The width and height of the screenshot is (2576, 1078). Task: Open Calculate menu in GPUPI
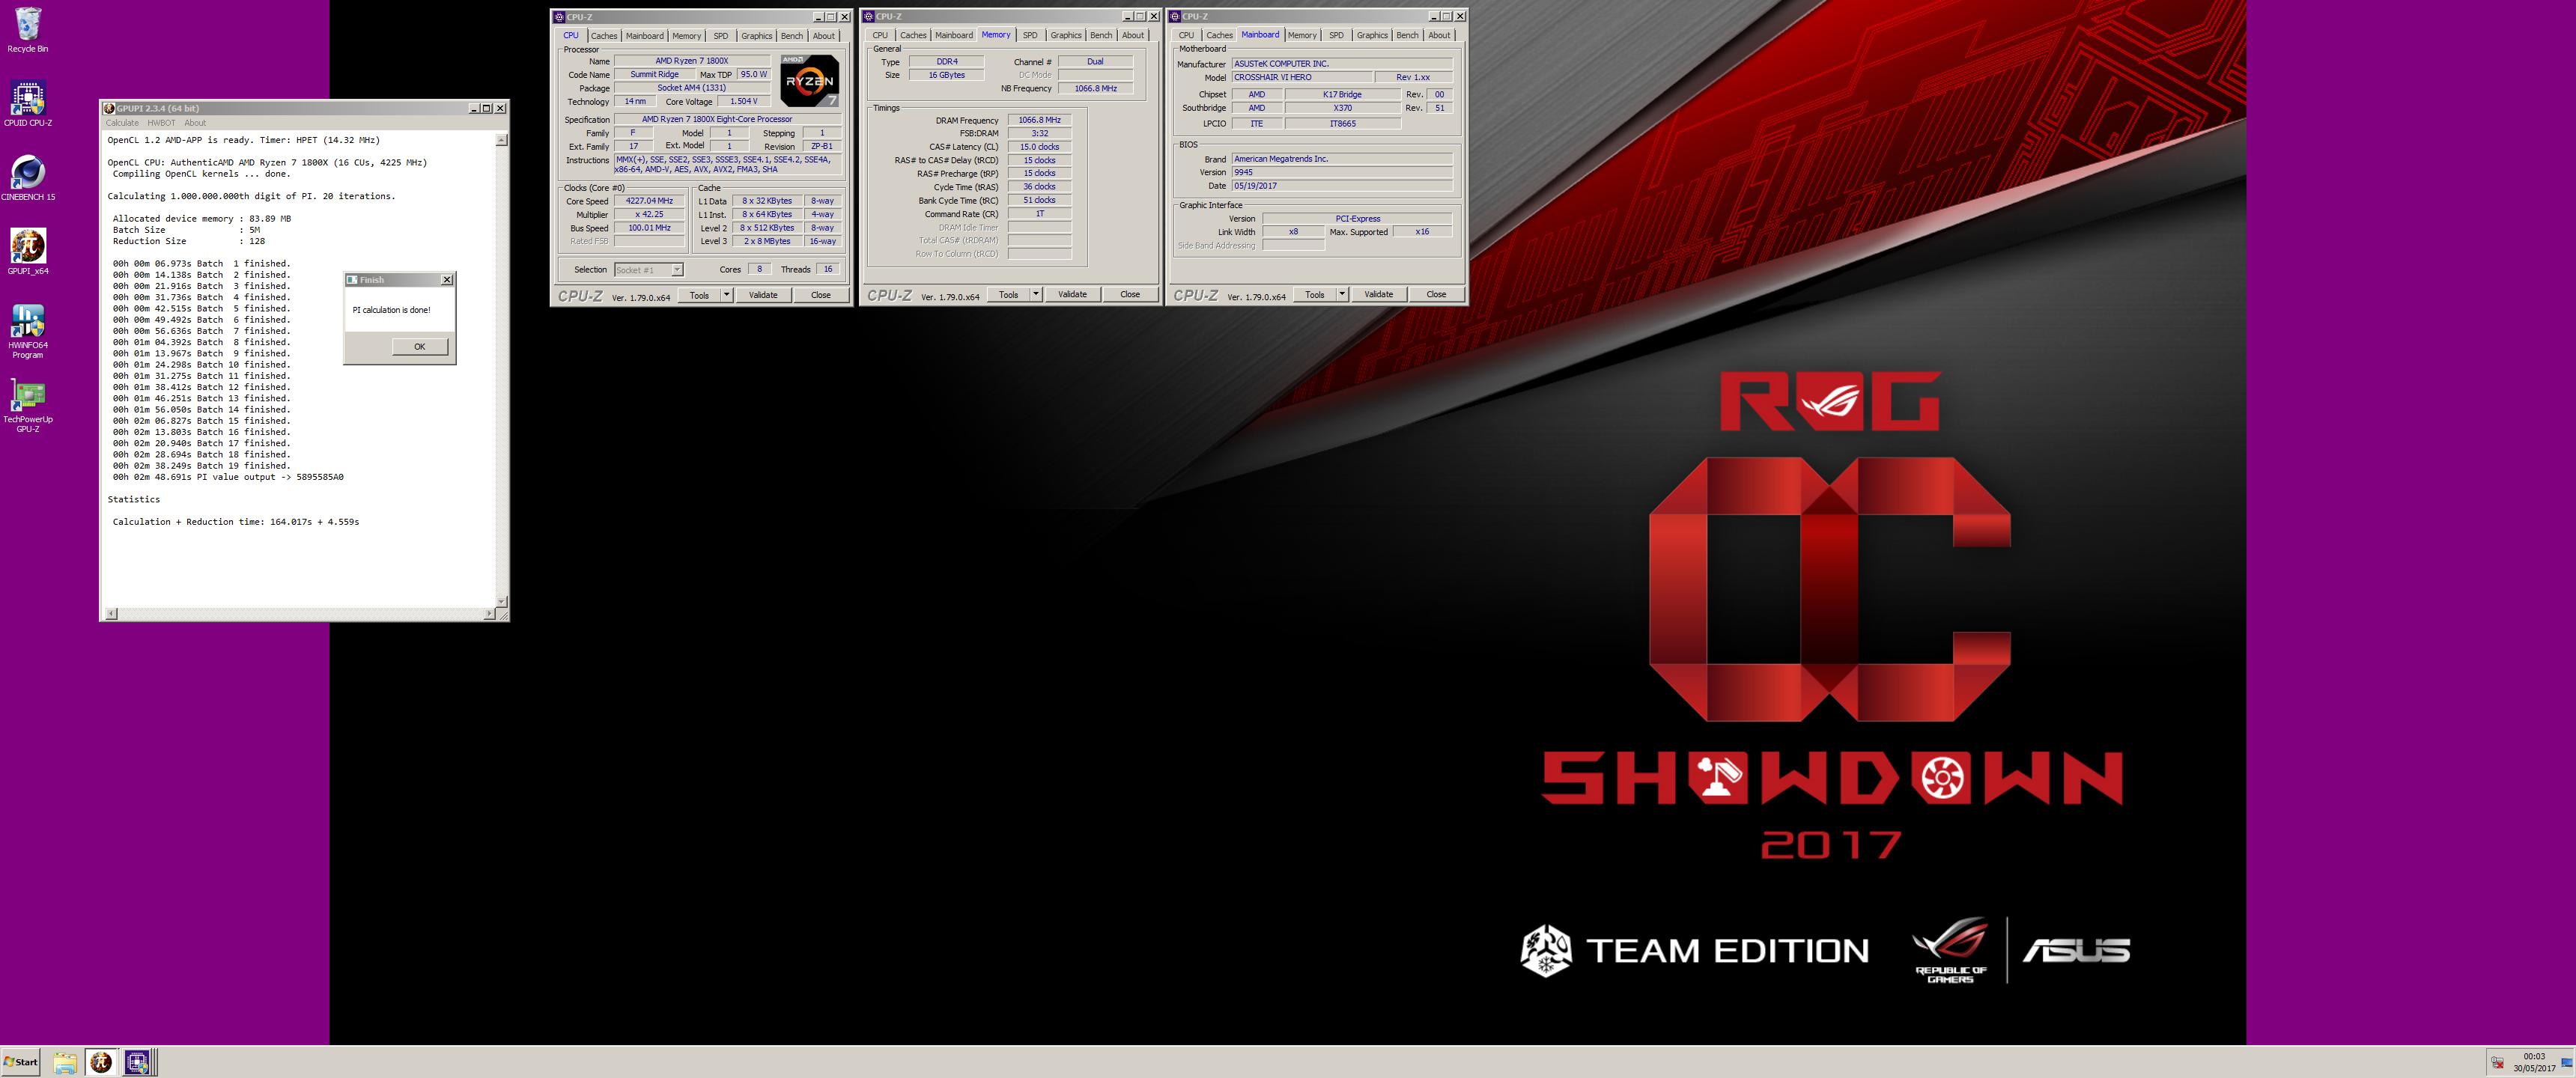pyautogui.click(x=123, y=123)
